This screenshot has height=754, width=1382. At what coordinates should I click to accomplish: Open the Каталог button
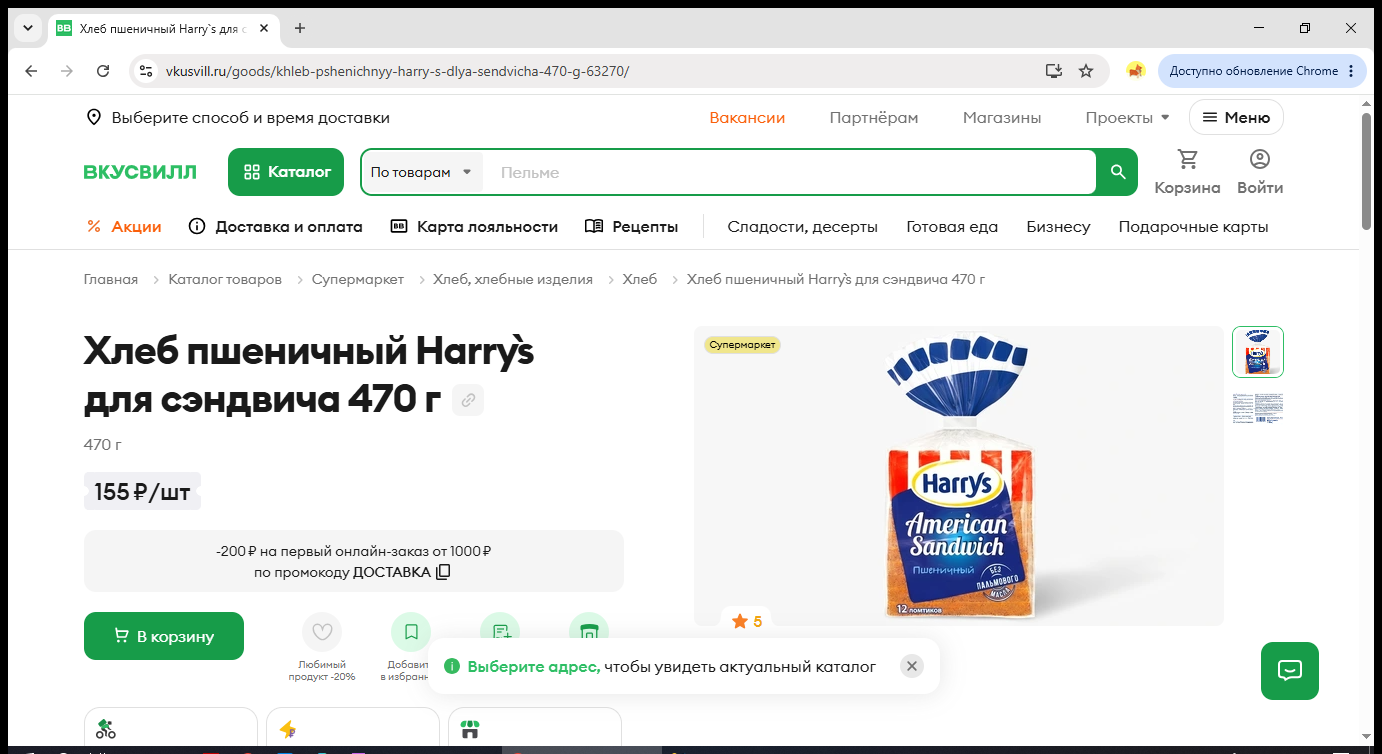(x=286, y=172)
